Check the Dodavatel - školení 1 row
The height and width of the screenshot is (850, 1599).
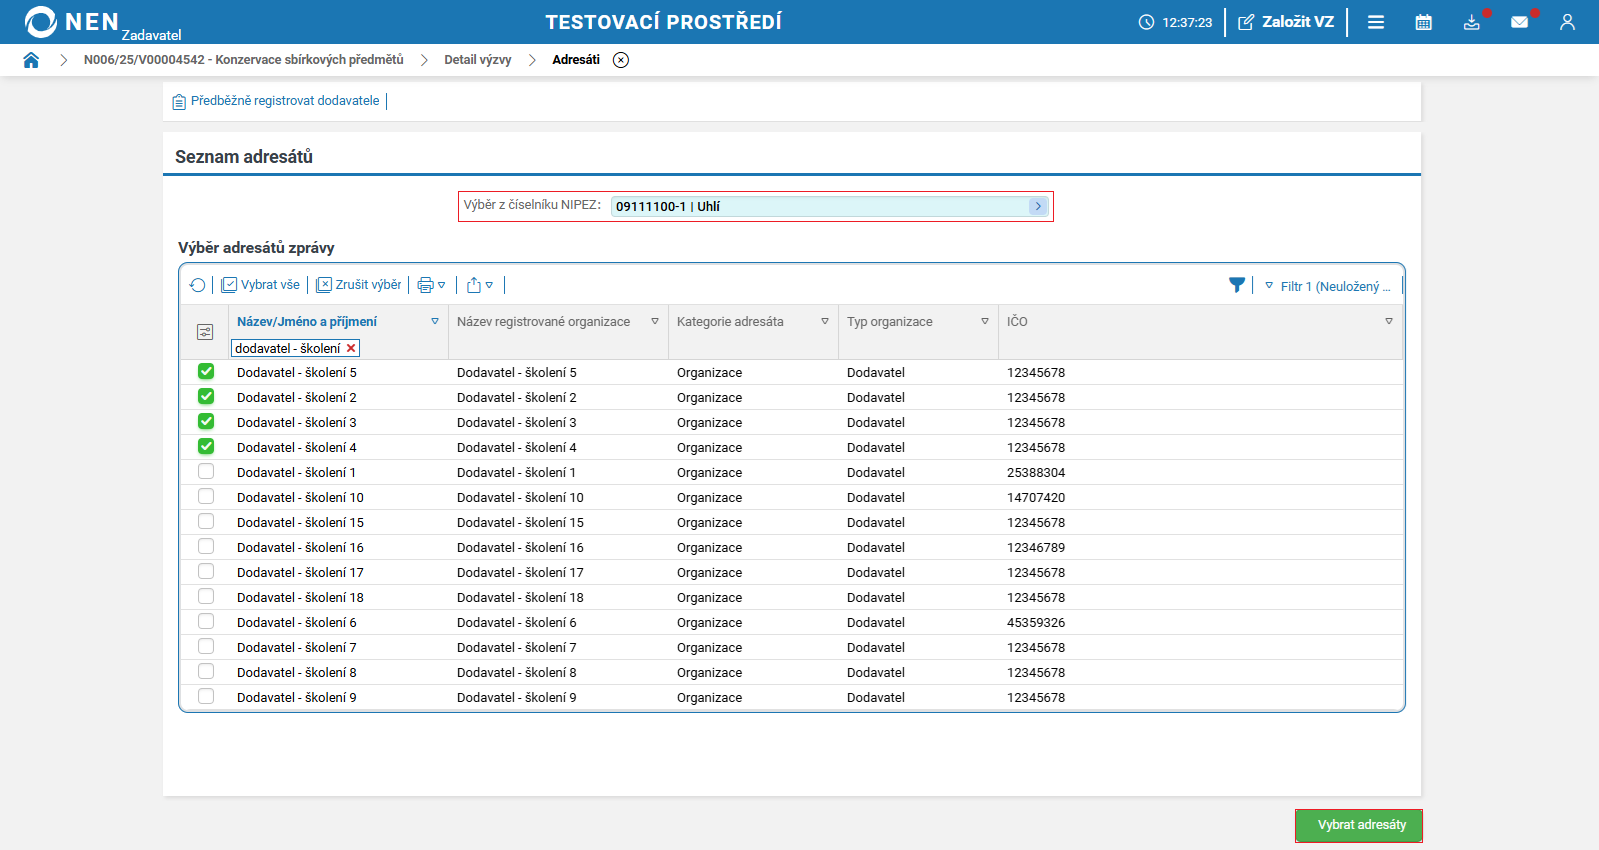tap(206, 472)
